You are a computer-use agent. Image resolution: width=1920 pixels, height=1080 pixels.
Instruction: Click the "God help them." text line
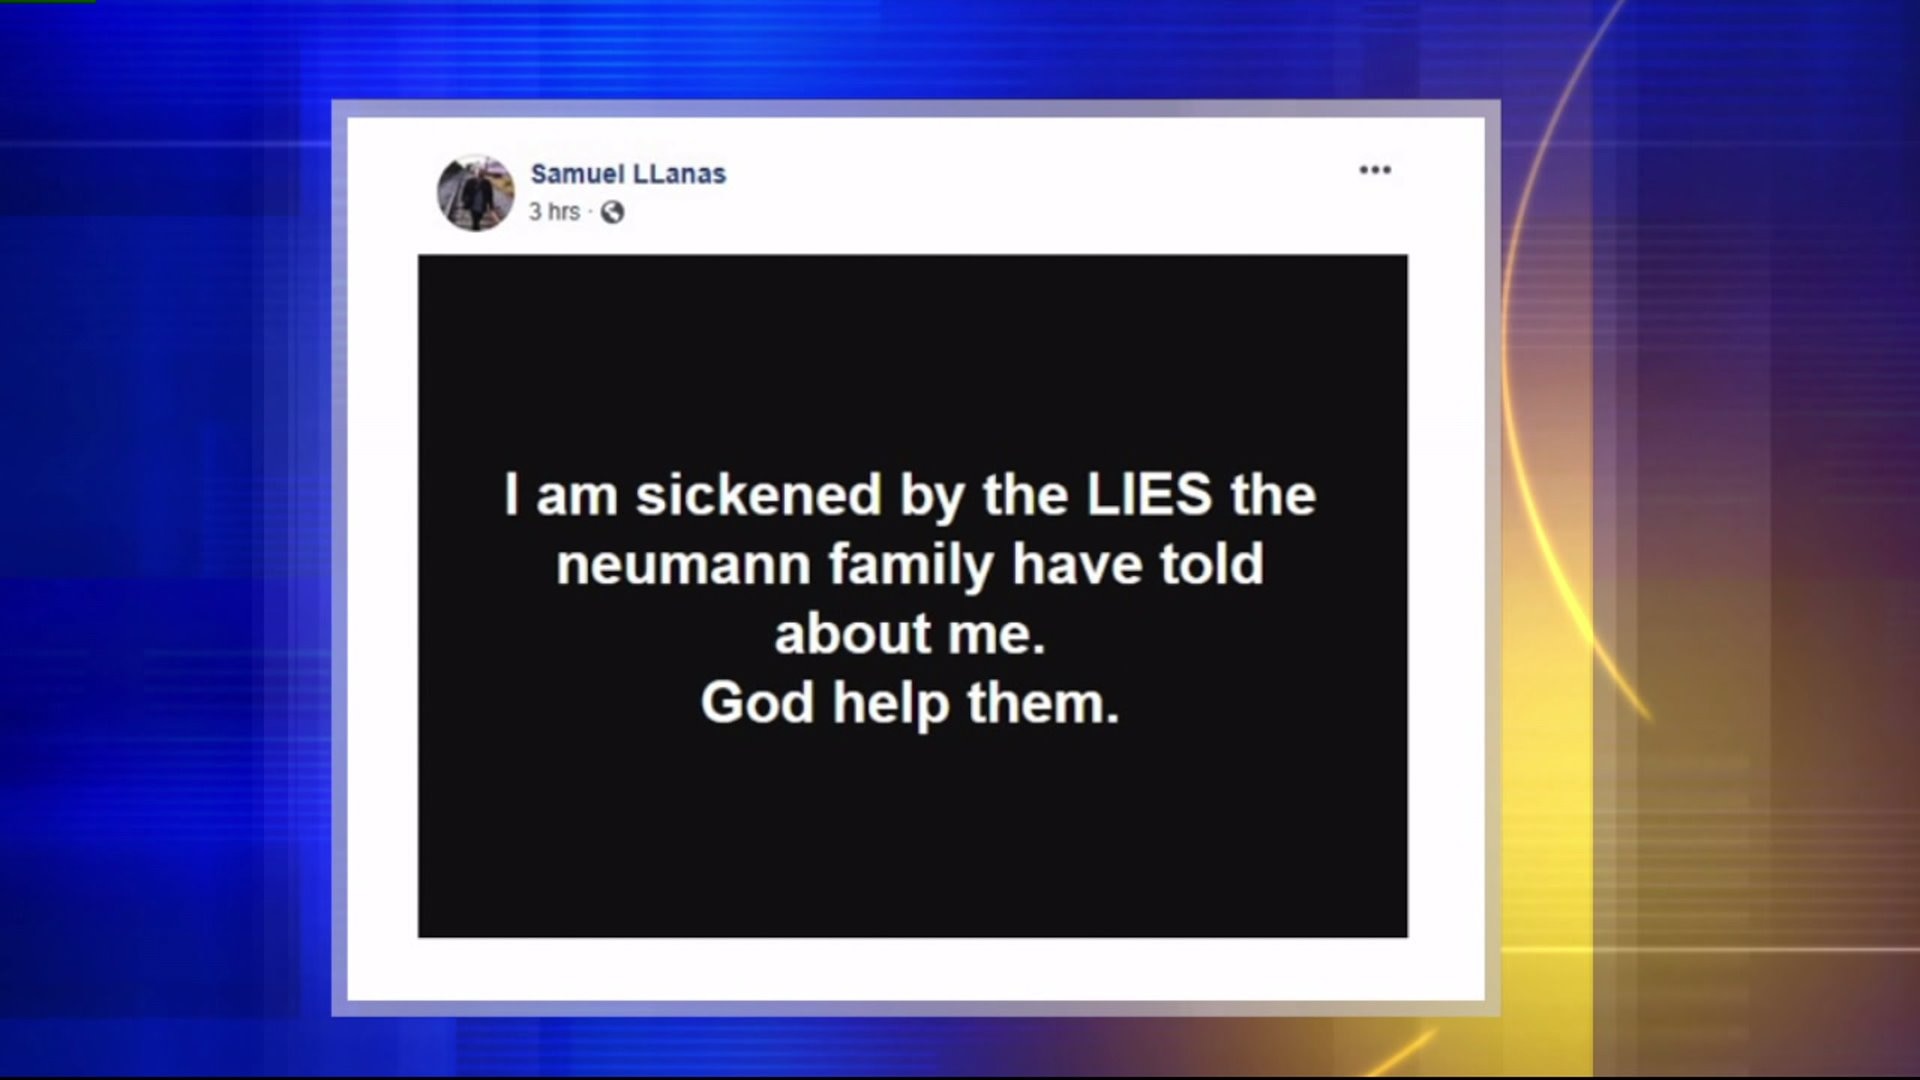(x=910, y=704)
